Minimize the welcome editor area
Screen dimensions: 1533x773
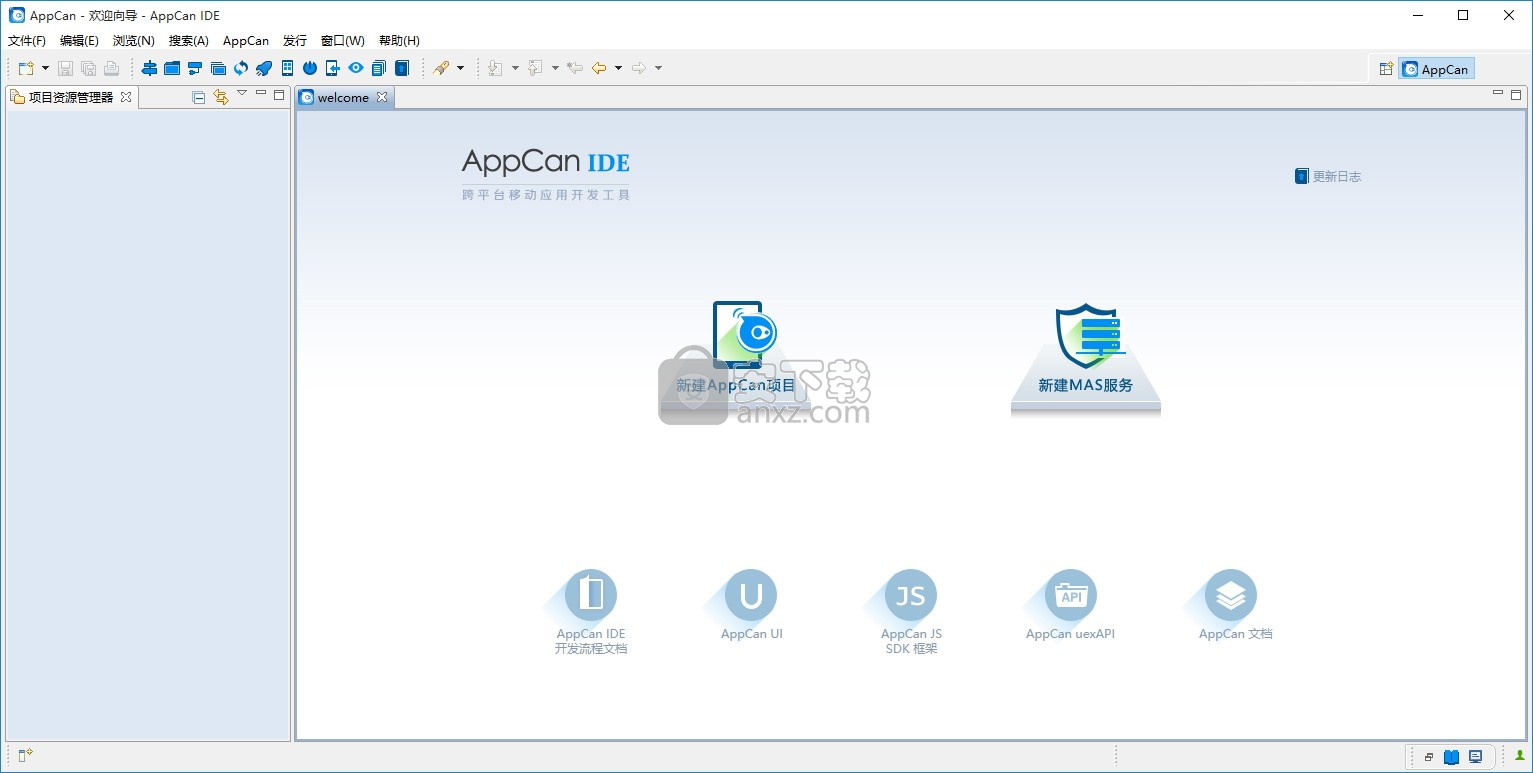(x=1498, y=94)
